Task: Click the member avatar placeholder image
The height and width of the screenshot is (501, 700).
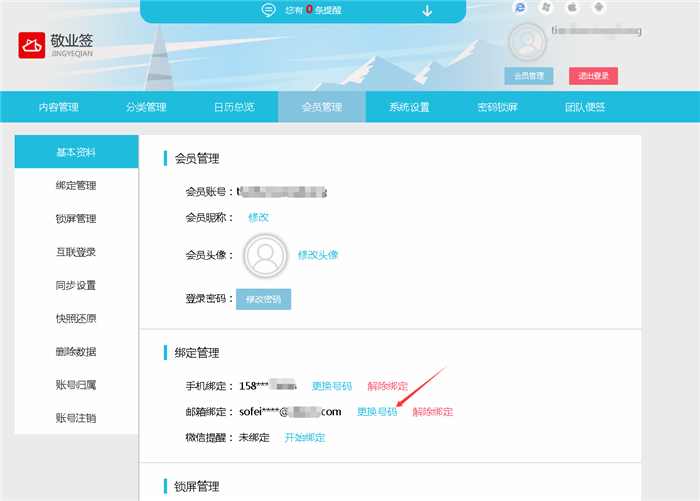Action: 265,255
